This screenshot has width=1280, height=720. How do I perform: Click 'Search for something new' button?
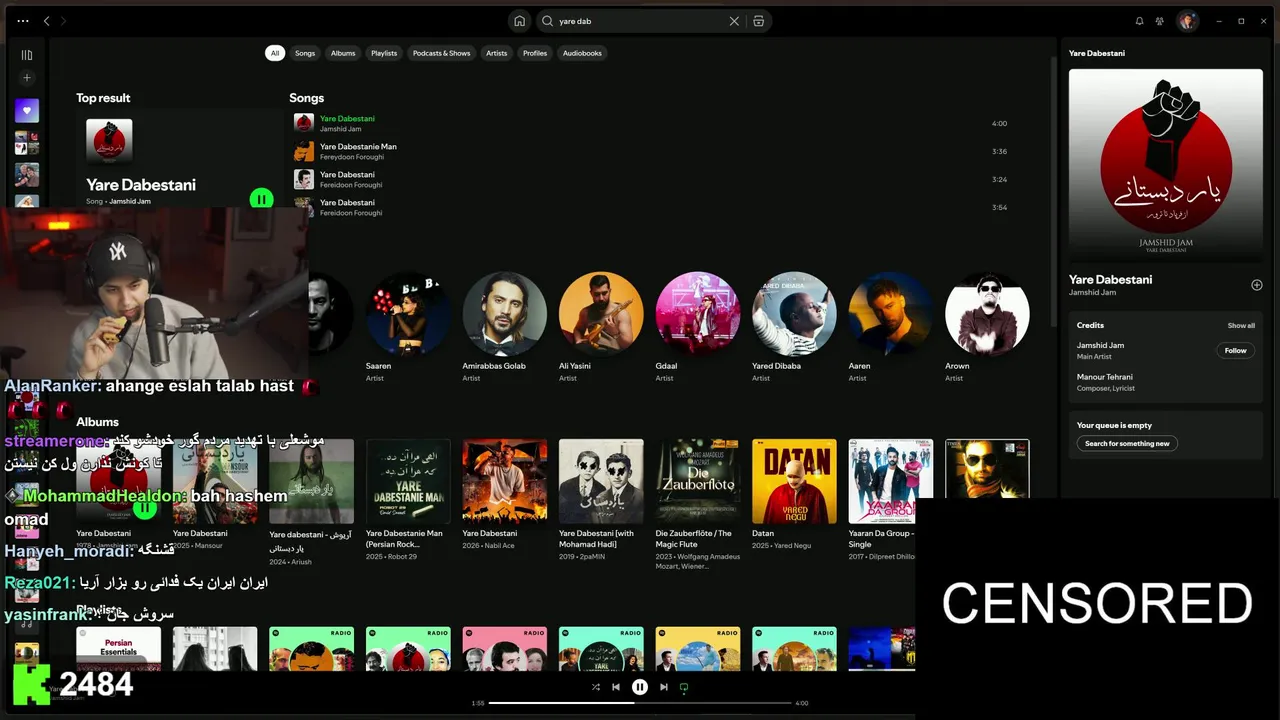pyautogui.click(x=1127, y=443)
